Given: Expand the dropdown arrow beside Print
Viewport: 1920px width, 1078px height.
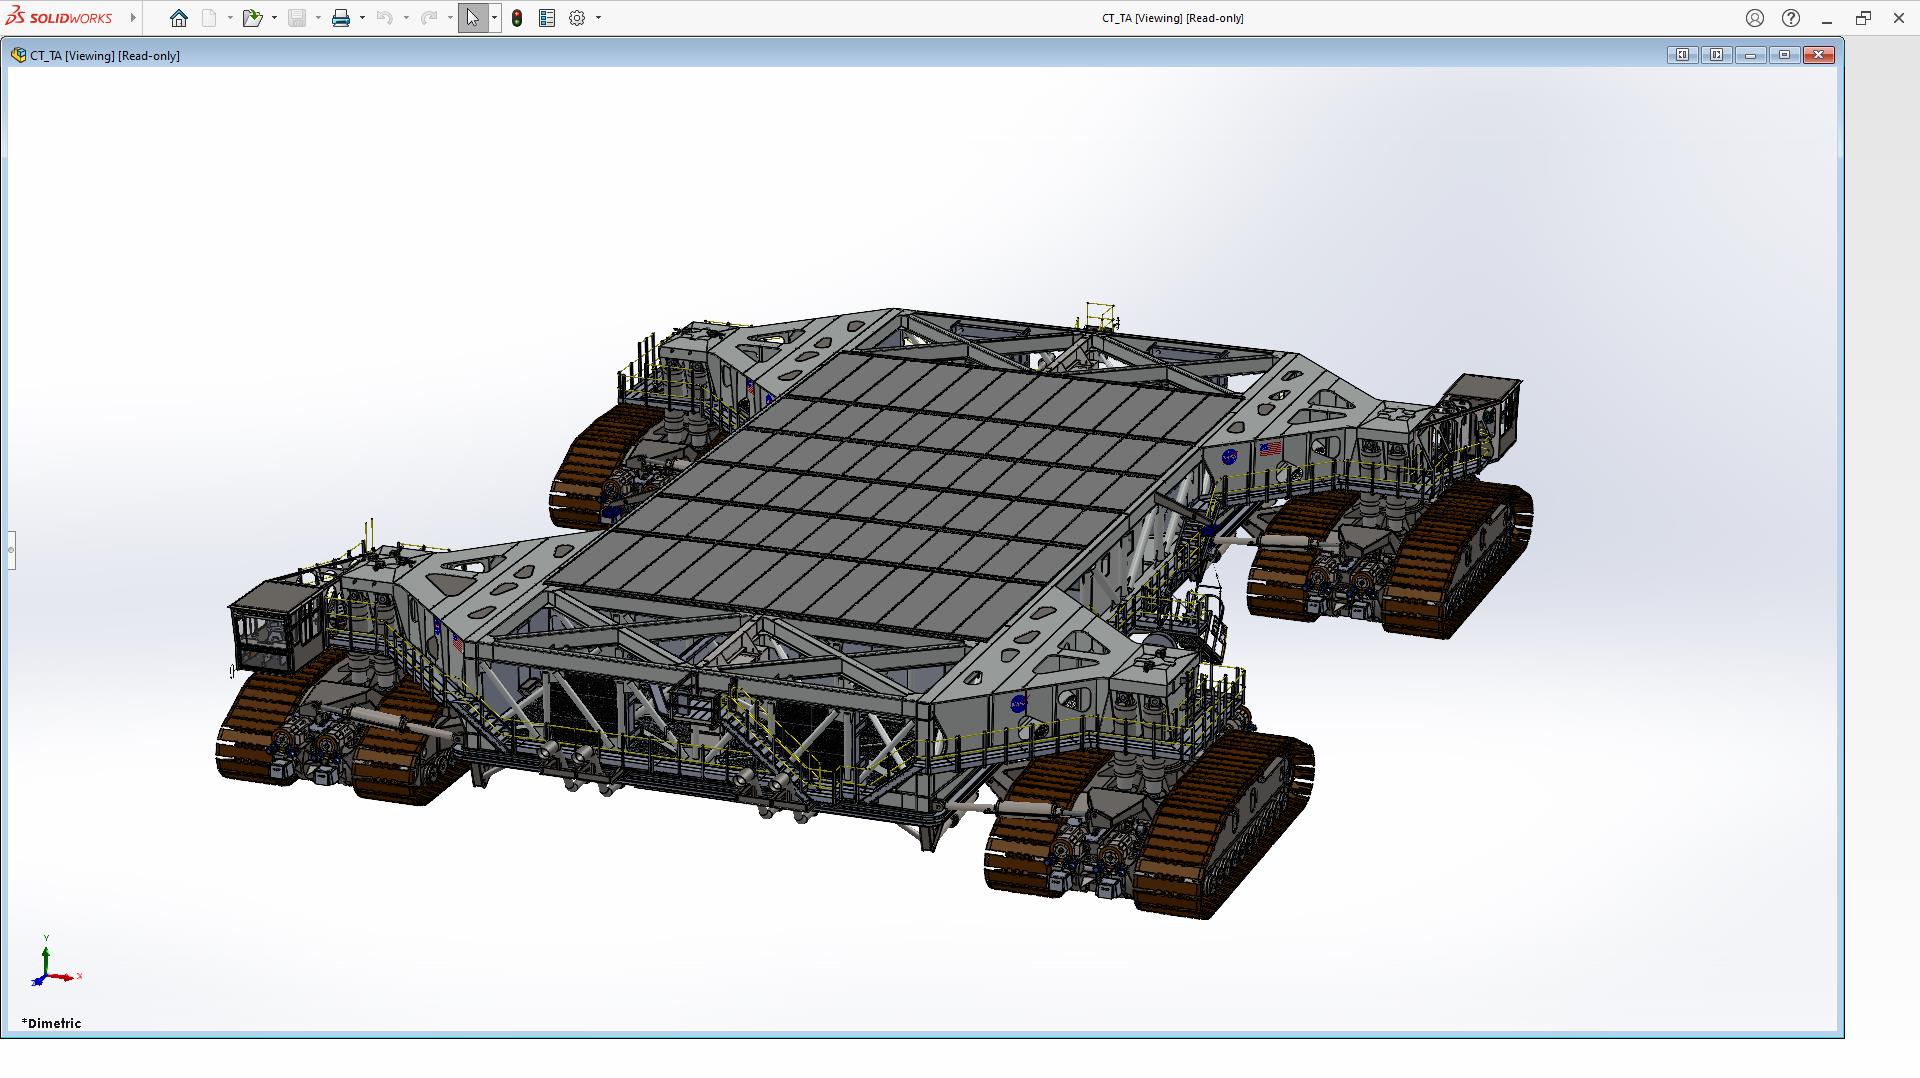Looking at the screenshot, I should (x=362, y=18).
